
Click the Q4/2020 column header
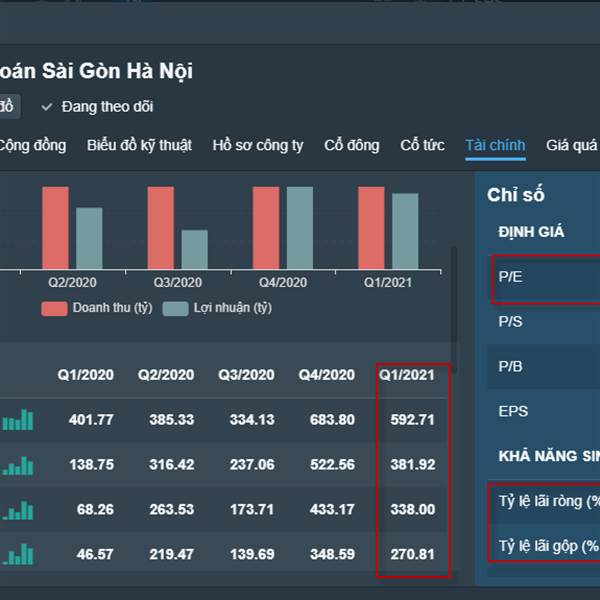(x=326, y=375)
